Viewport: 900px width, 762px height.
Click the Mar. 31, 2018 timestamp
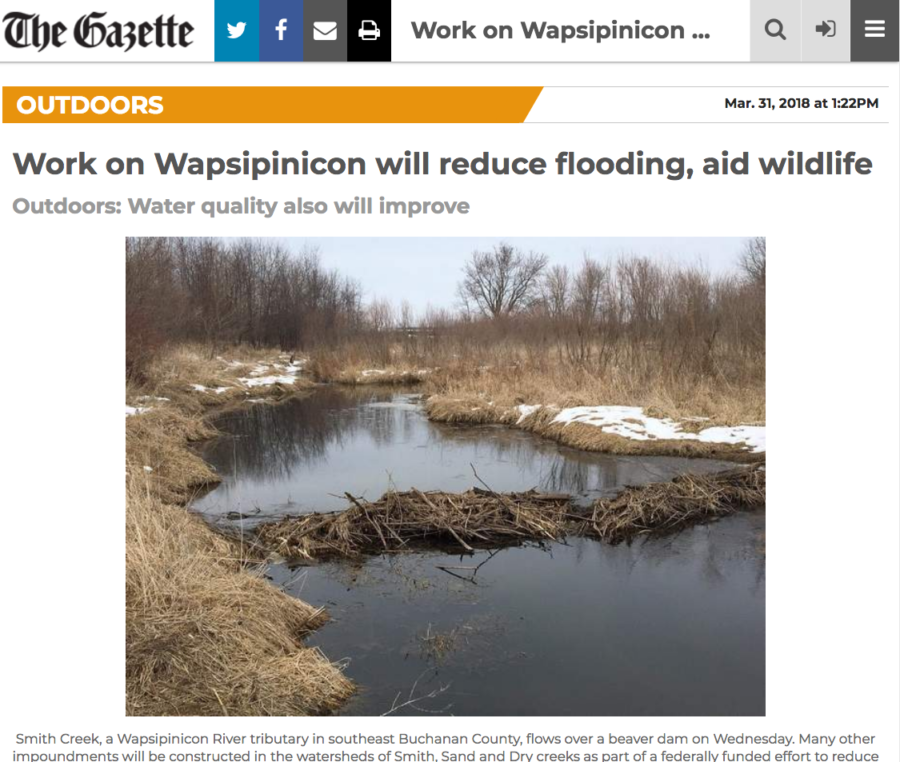pos(801,103)
